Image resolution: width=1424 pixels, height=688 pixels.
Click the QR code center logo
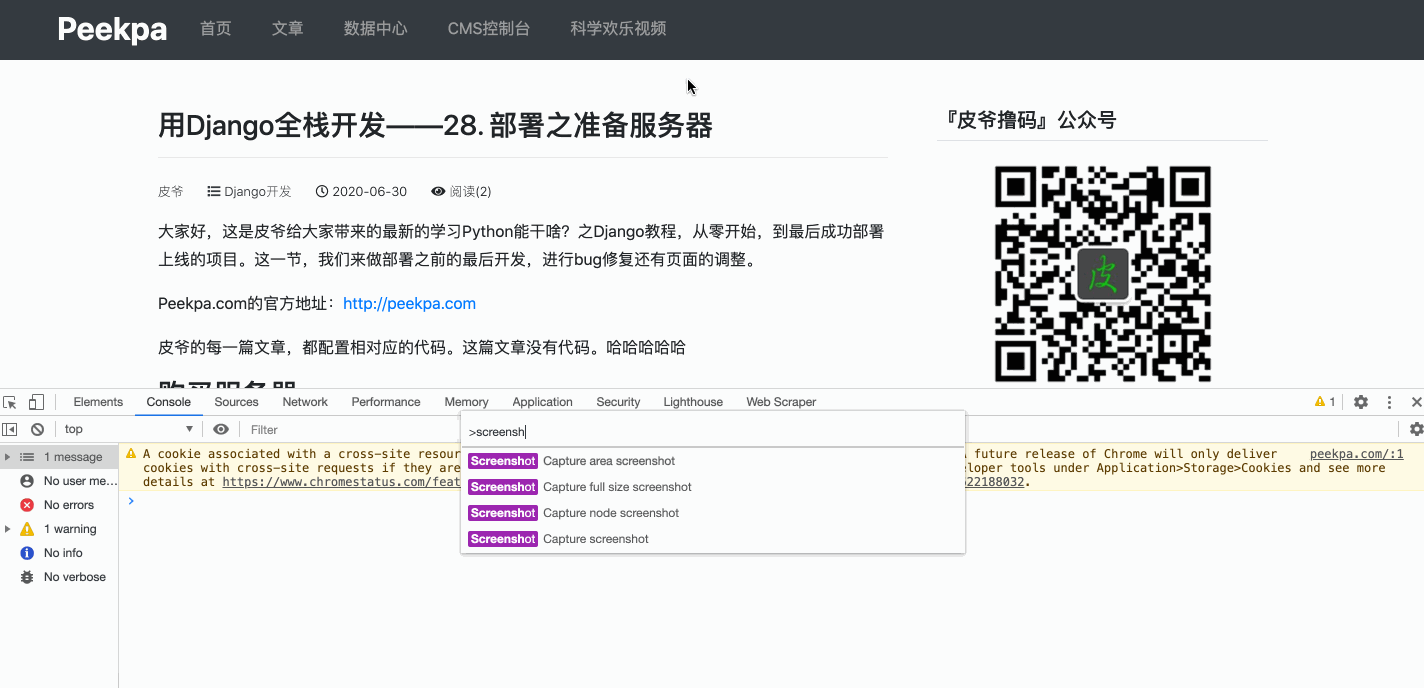coord(1102,274)
